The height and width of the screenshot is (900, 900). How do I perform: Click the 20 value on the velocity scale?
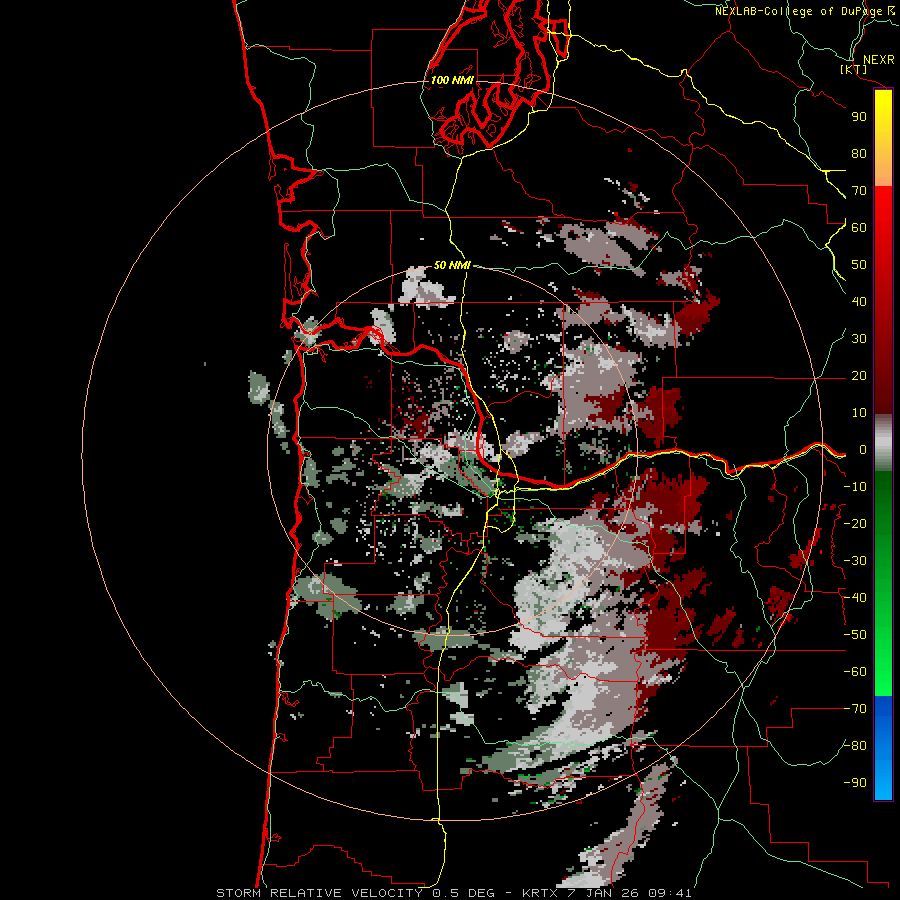(859, 375)
